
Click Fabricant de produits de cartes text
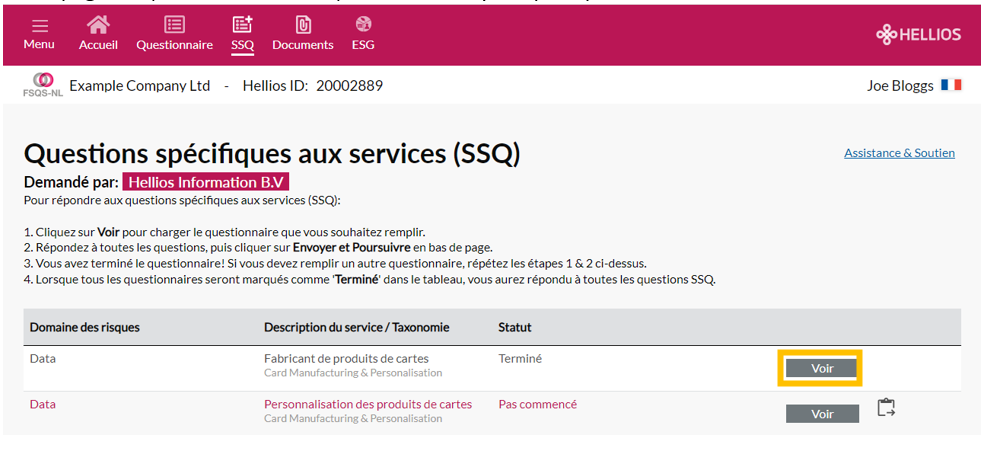point(347,358)
